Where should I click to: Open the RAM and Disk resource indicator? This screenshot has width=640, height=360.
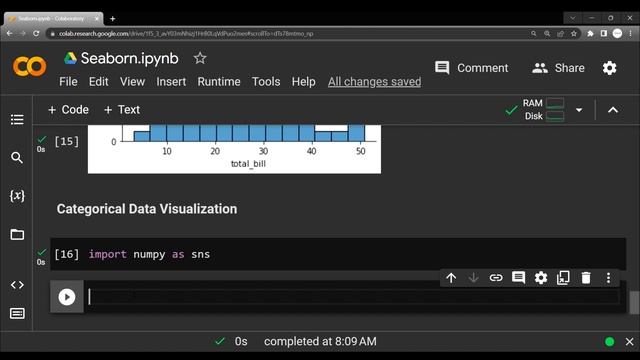543,109
